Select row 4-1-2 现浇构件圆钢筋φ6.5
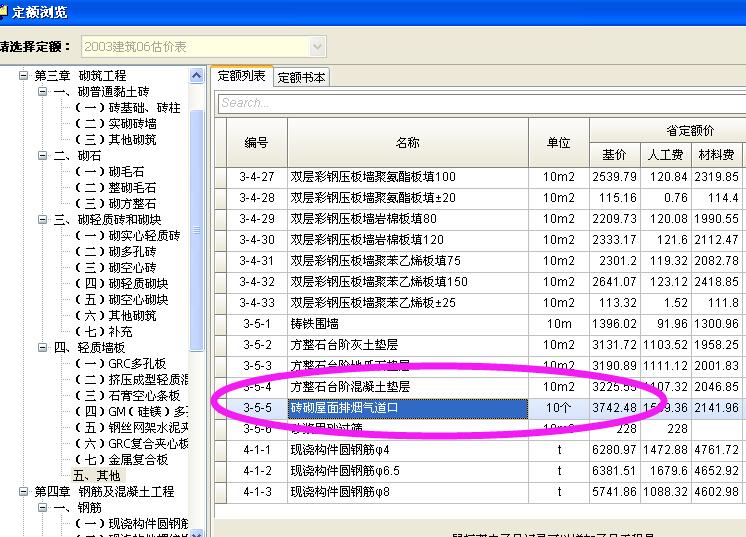 [480, 471]
